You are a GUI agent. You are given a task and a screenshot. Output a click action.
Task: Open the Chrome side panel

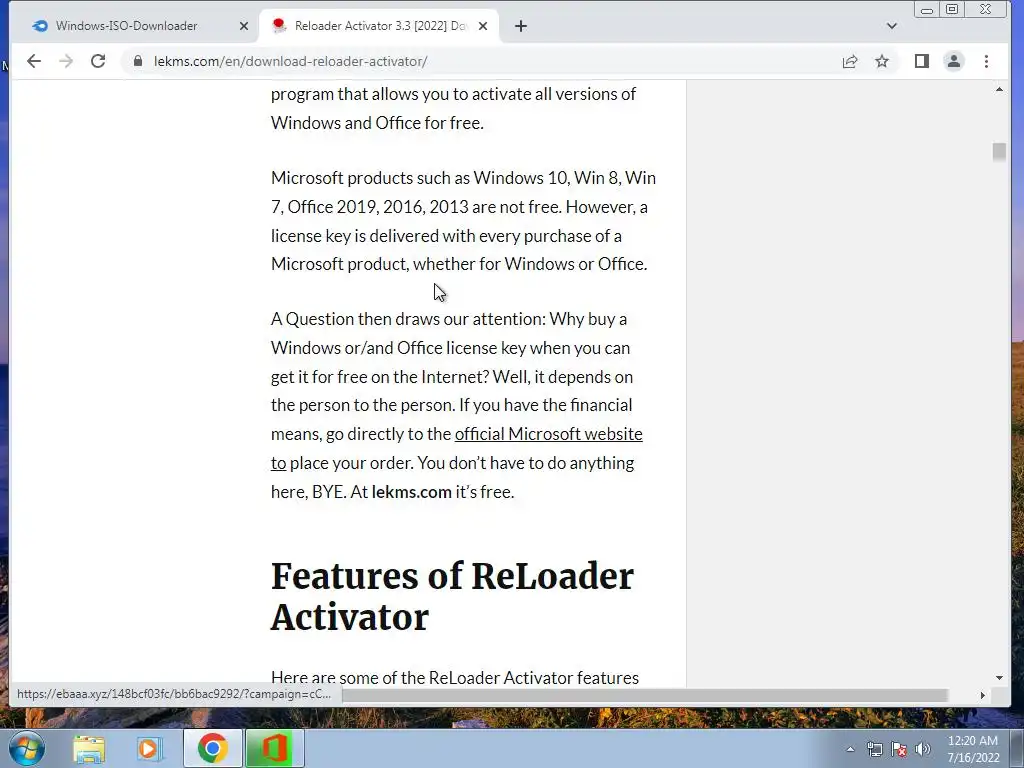[921, 61]
